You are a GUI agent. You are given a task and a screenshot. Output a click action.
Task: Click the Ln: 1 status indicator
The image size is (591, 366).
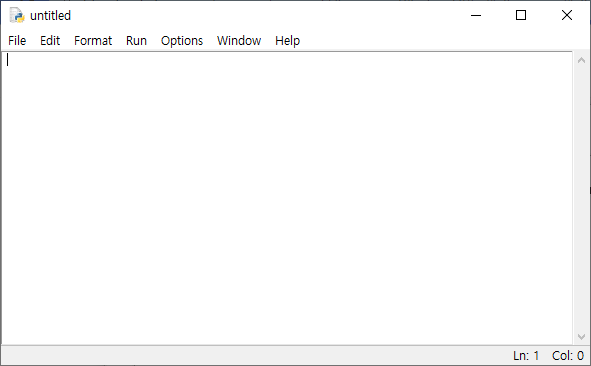[526, 355]
